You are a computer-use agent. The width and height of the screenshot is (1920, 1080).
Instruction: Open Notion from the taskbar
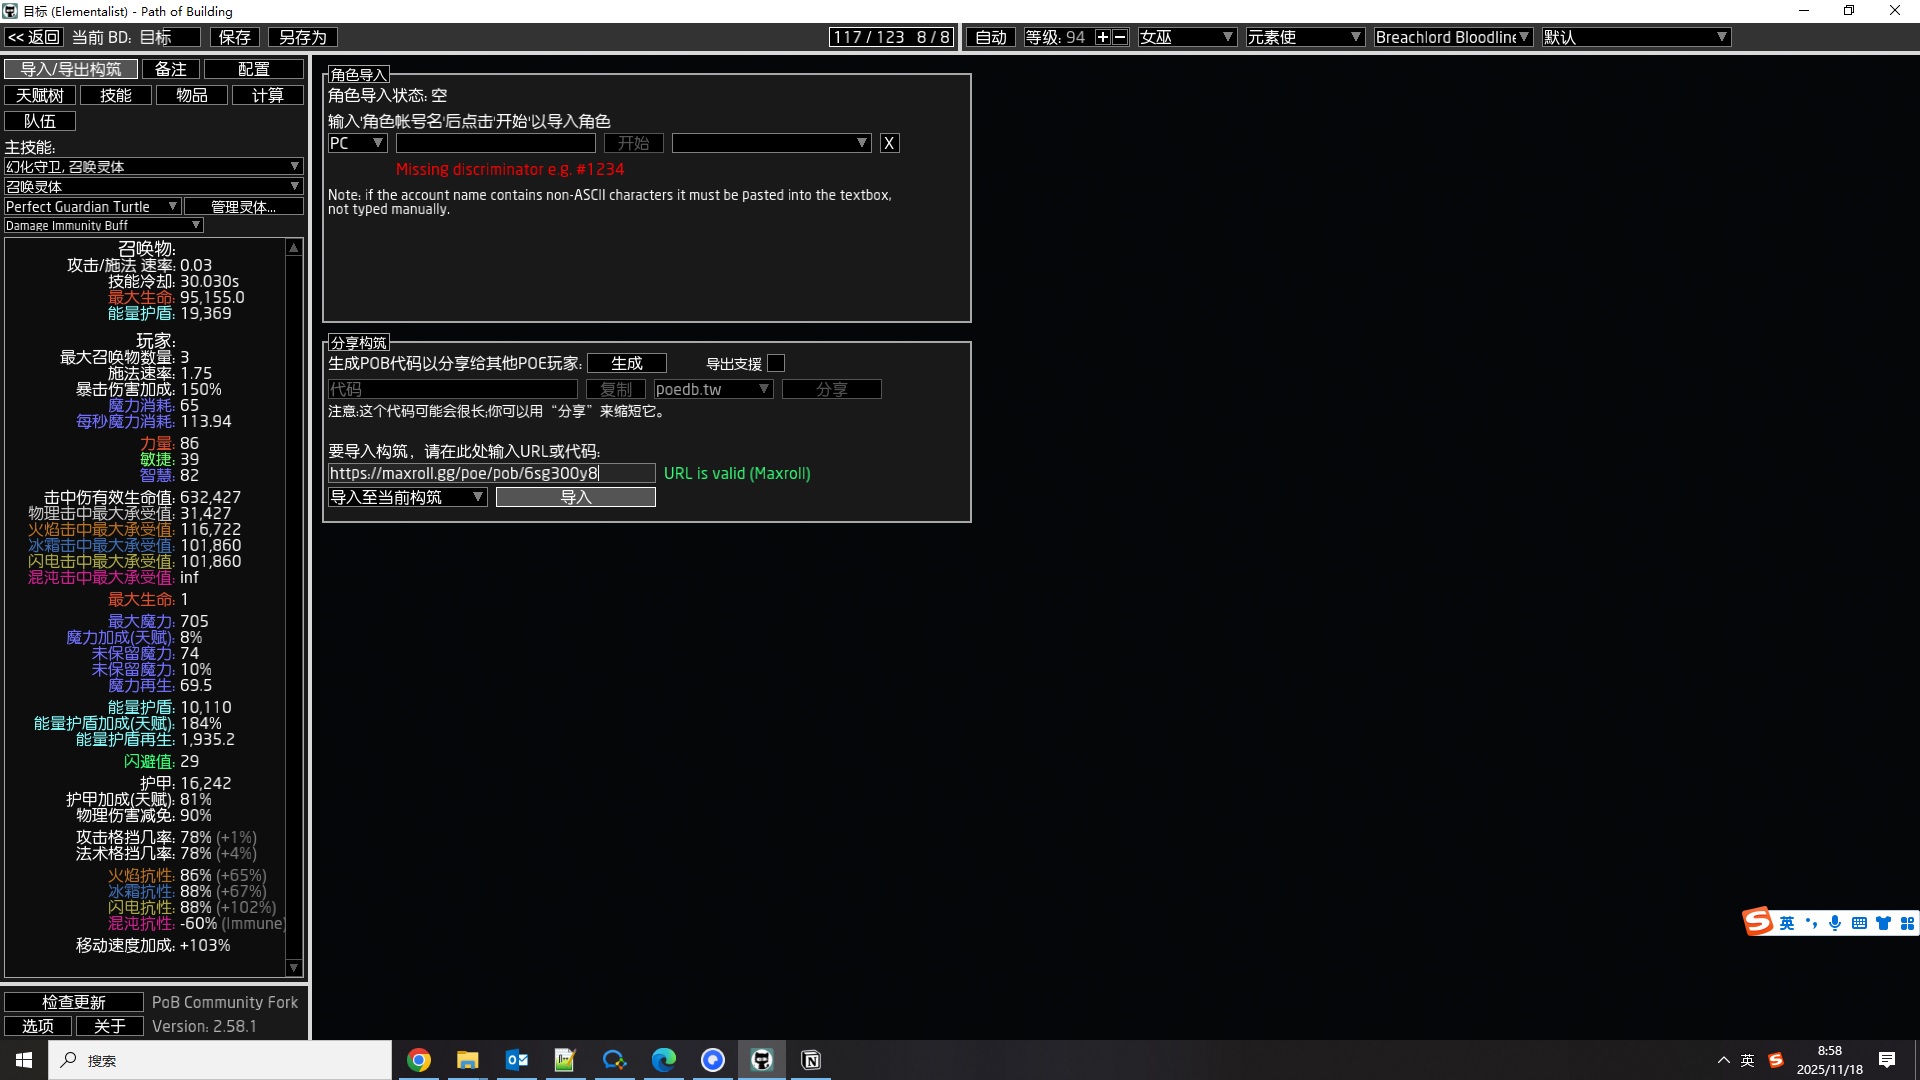pyautogui.click(x=811, y=1060)
